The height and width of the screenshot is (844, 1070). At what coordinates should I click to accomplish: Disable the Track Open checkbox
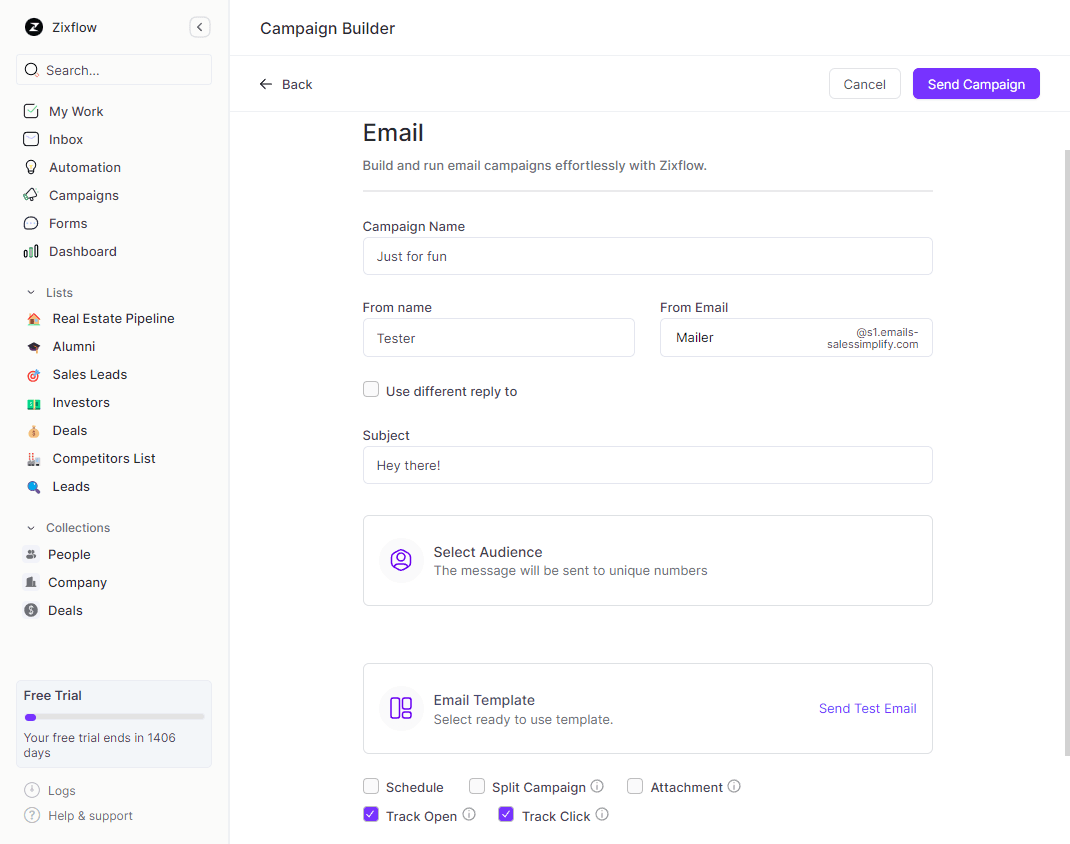click(371, 815)
